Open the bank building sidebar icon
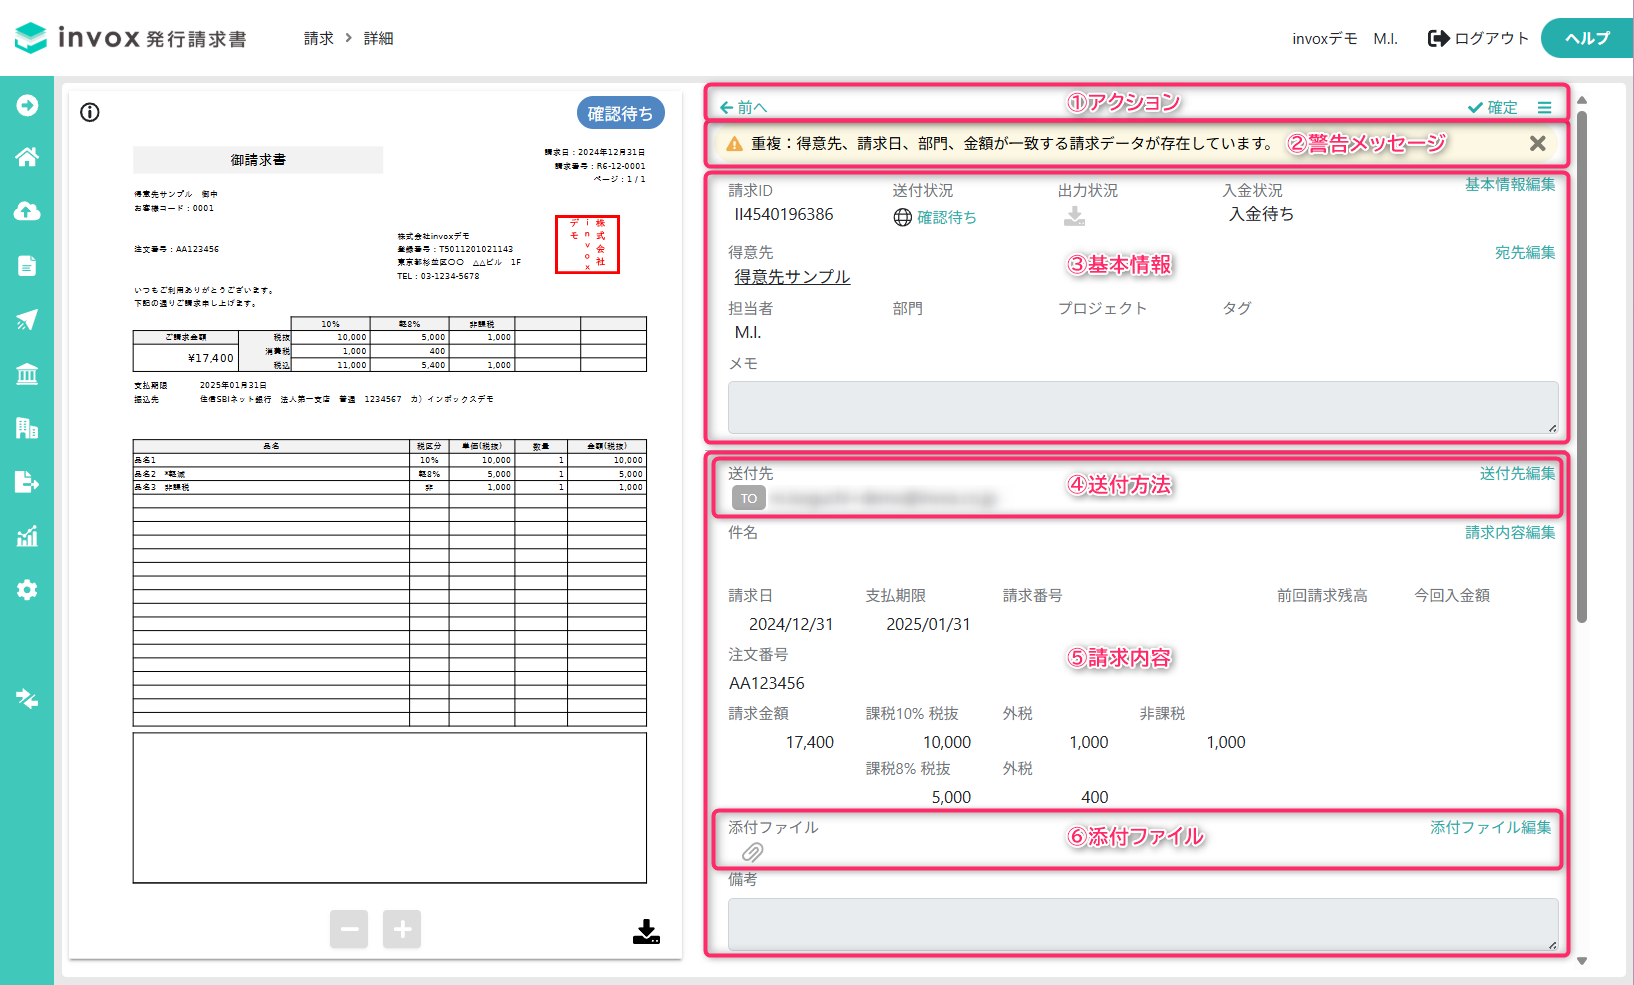 point(27,374)
